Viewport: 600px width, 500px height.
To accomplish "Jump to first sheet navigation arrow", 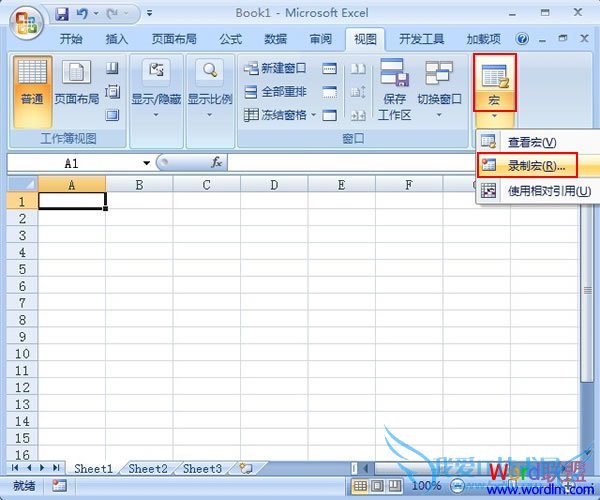I will tap(15, 467).
